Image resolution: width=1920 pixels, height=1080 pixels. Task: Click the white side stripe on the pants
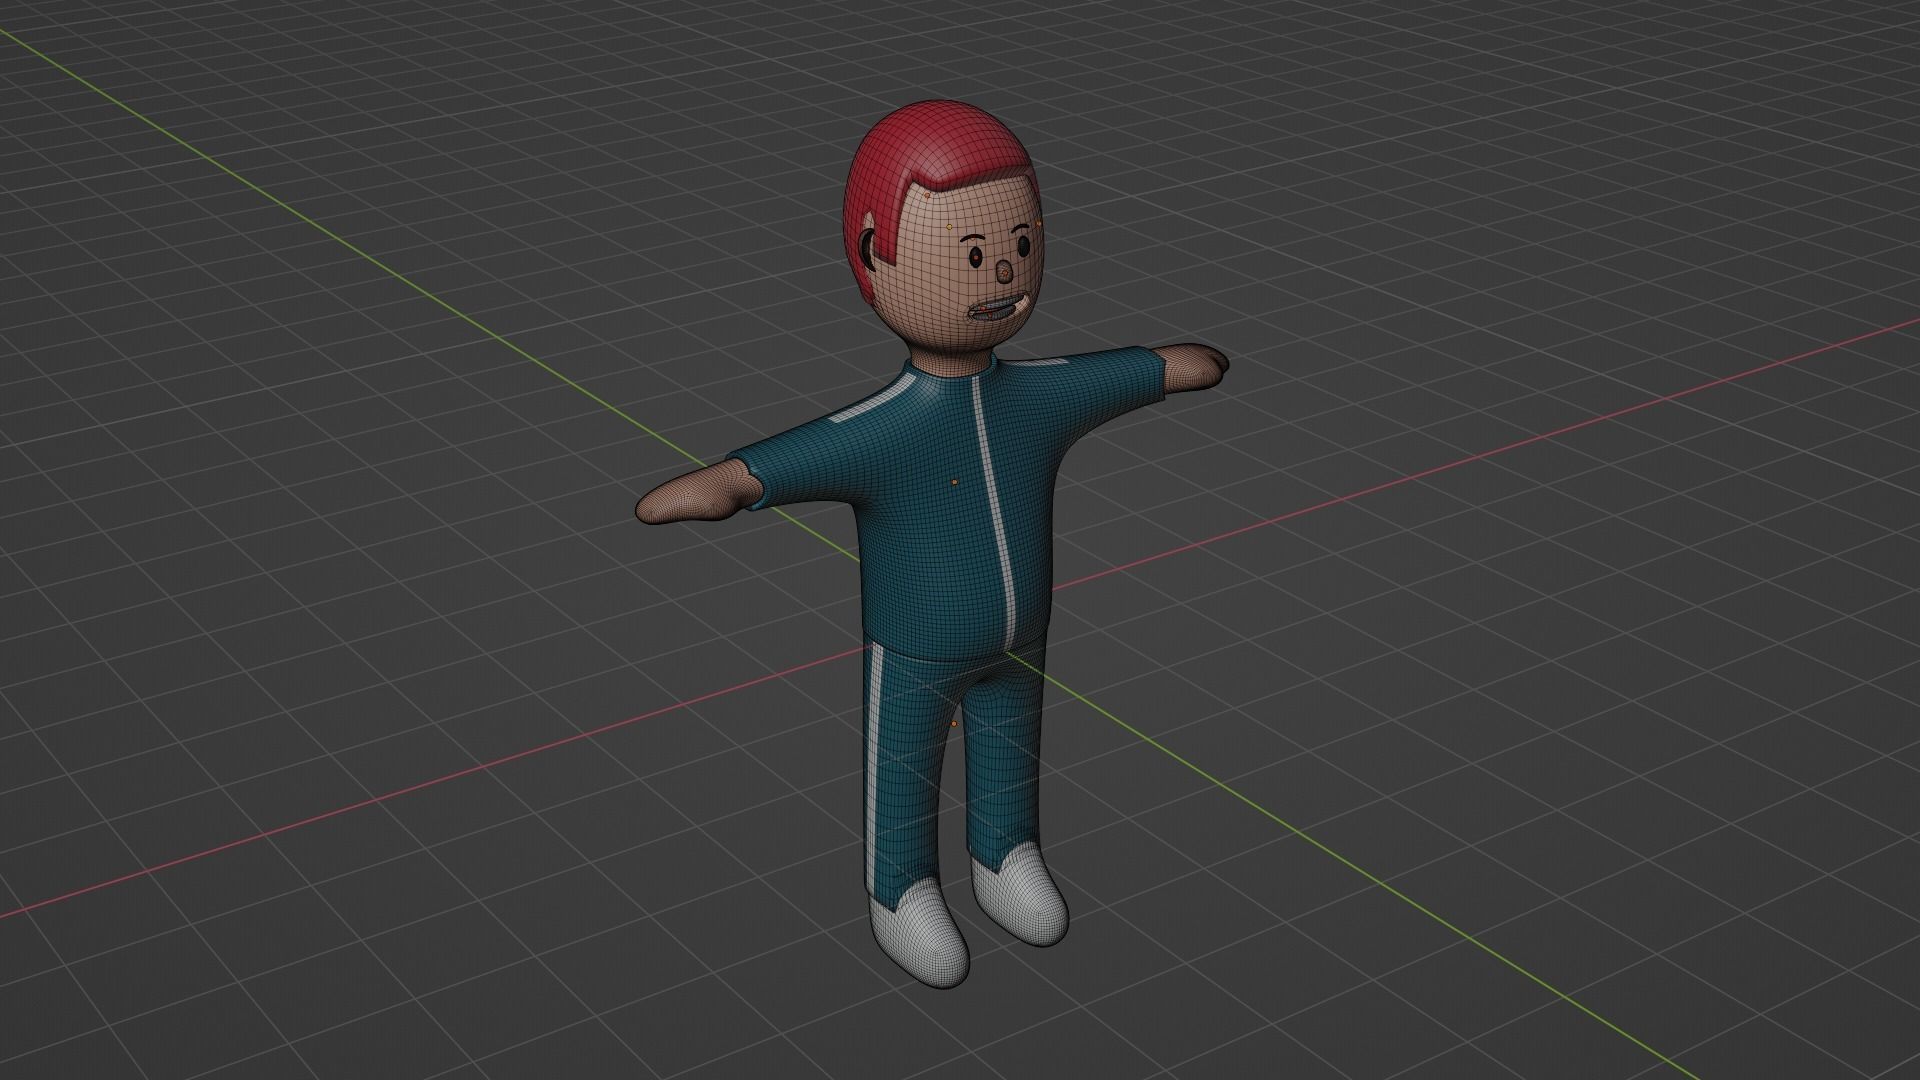pos(877,772)
